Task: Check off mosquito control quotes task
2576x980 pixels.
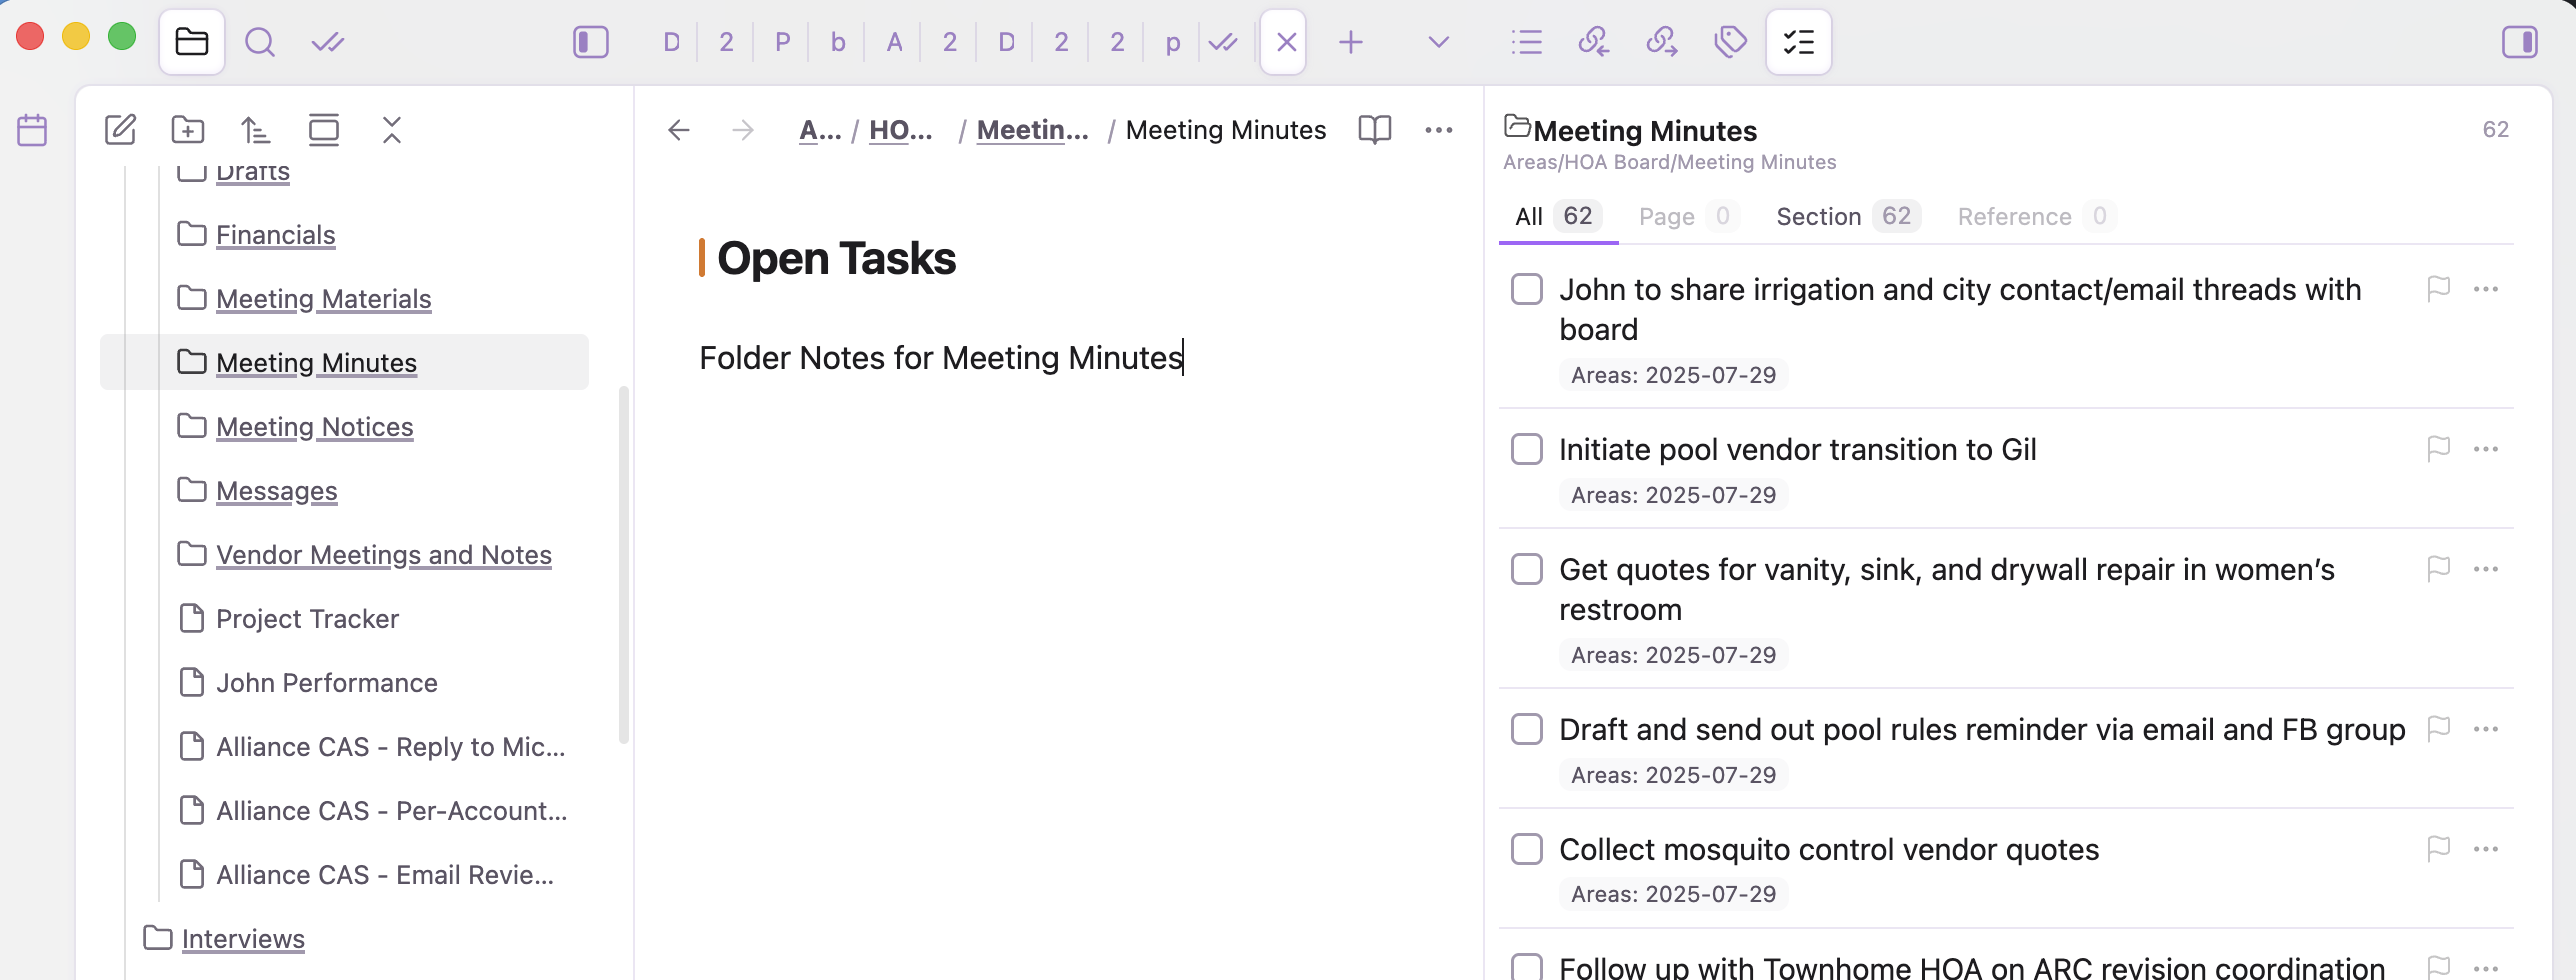Action: (1527, 849)
